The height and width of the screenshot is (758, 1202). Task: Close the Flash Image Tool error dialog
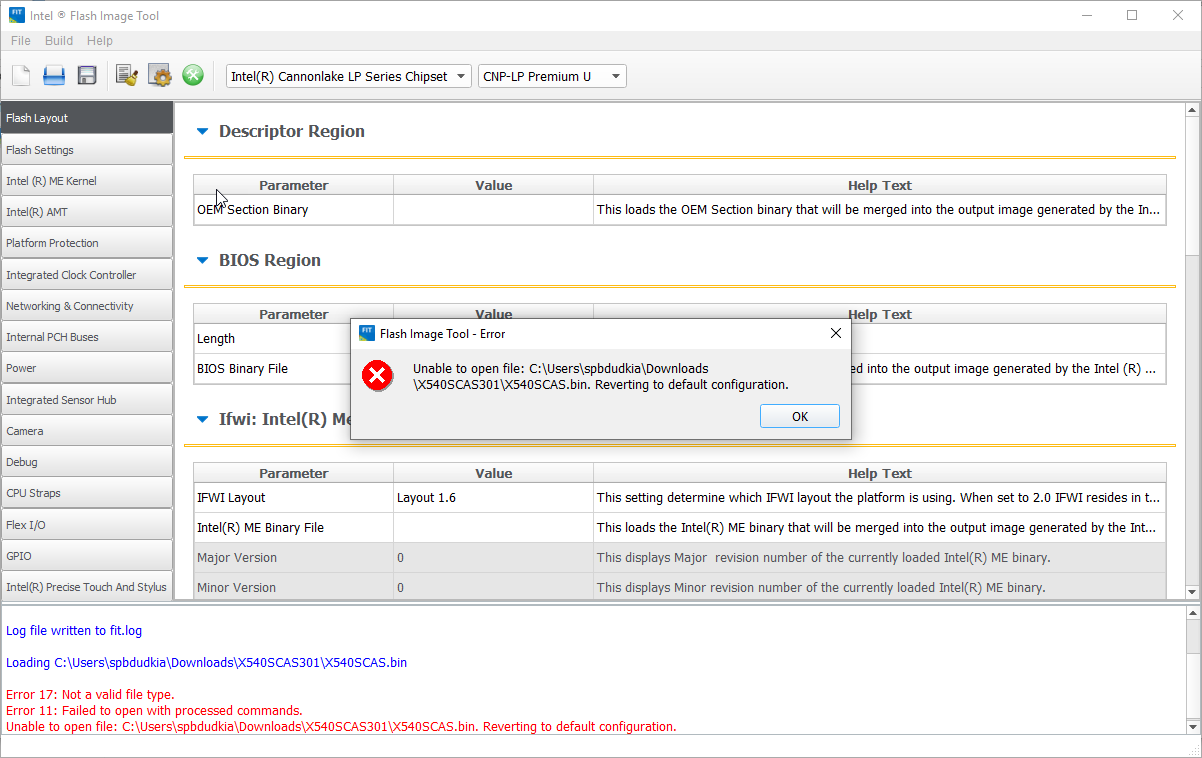click(x=836, y=333)
